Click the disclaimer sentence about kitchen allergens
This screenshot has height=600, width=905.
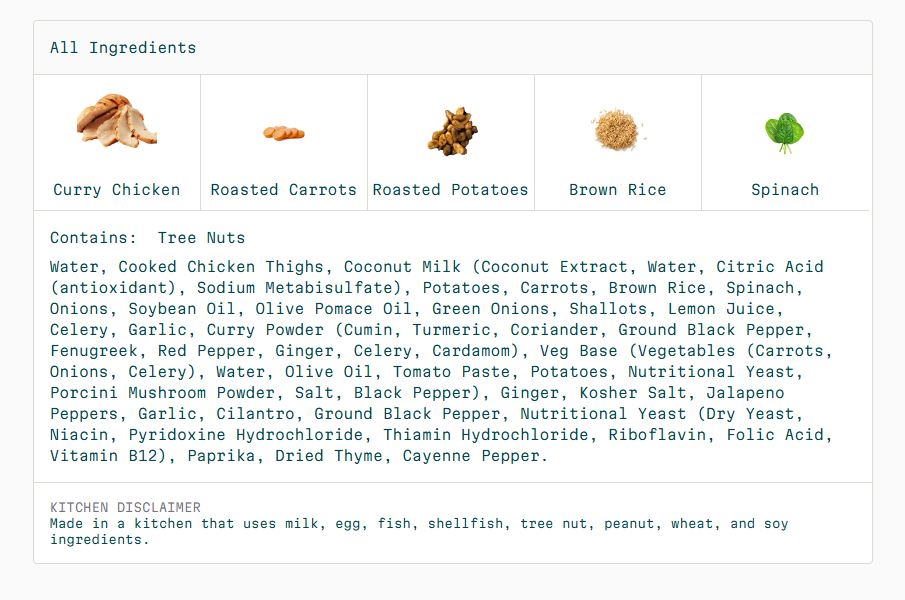pyautogui.click(x=419, y=531)
